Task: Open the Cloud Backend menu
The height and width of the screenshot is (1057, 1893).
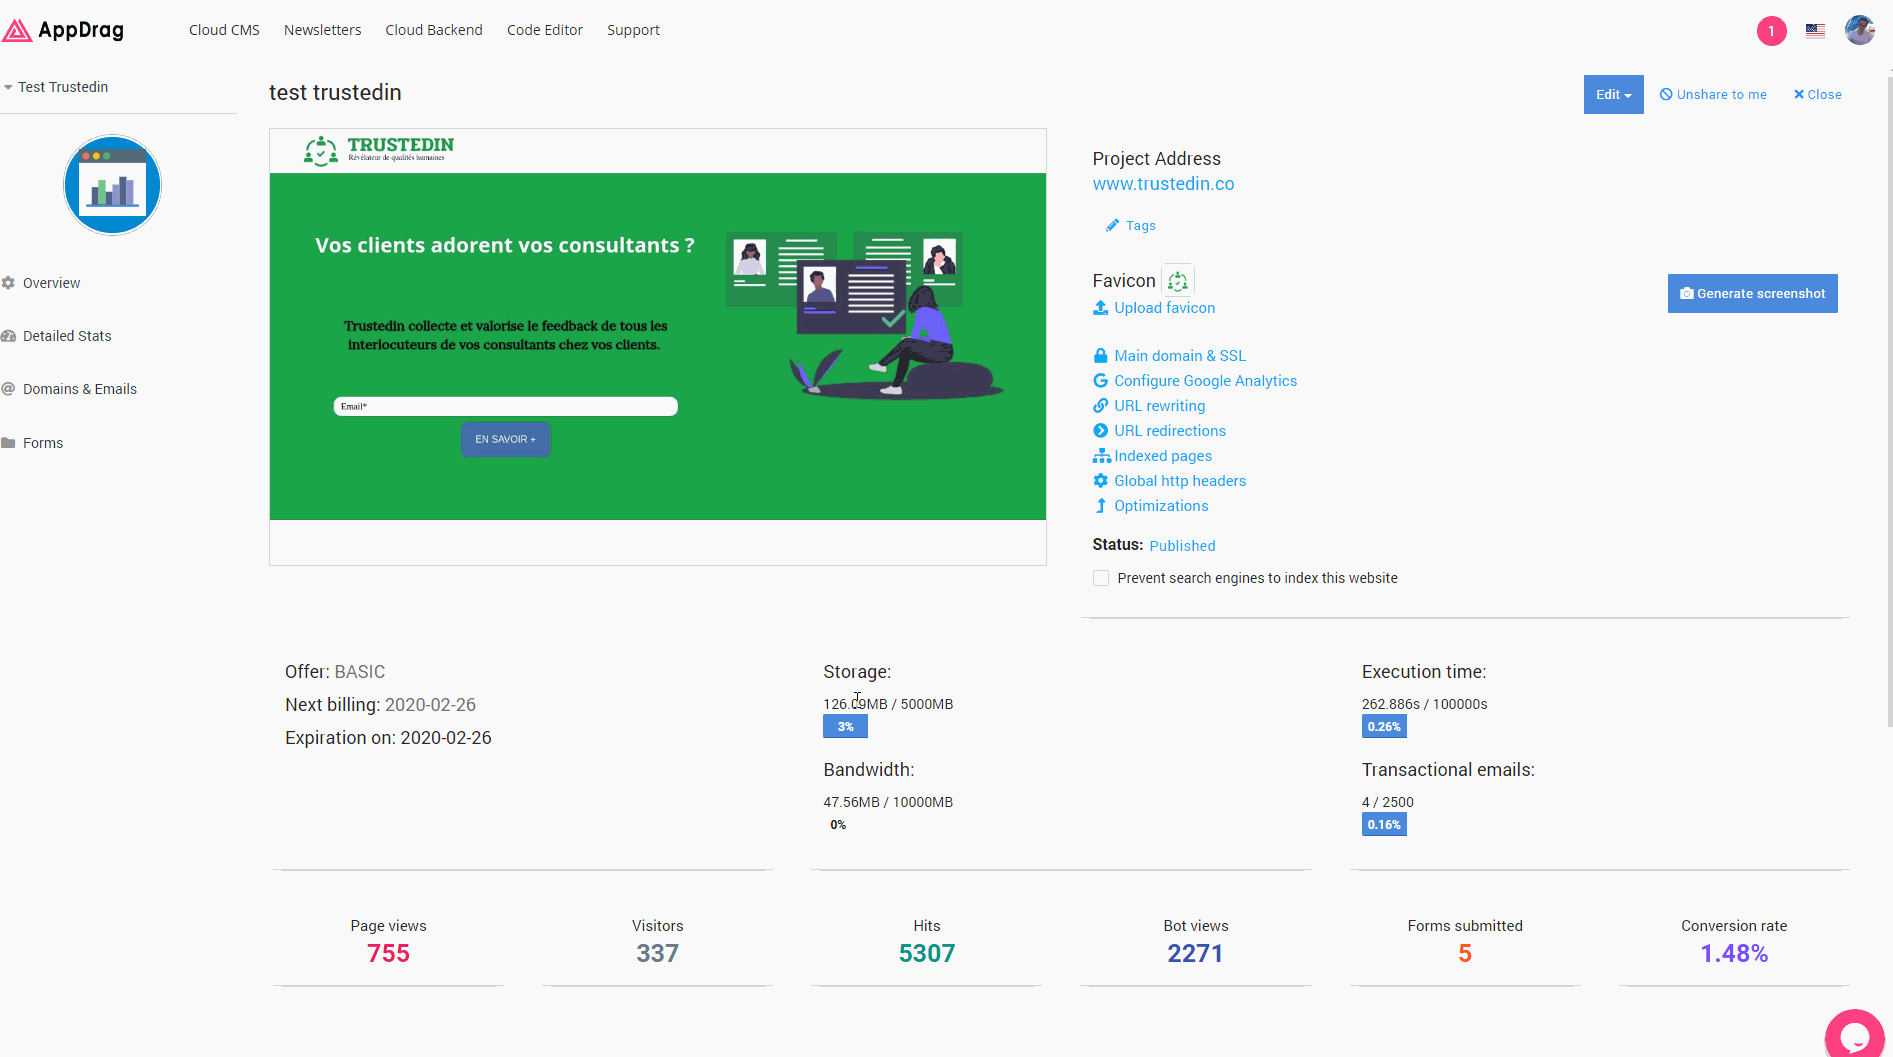Action: coord(434,30)
